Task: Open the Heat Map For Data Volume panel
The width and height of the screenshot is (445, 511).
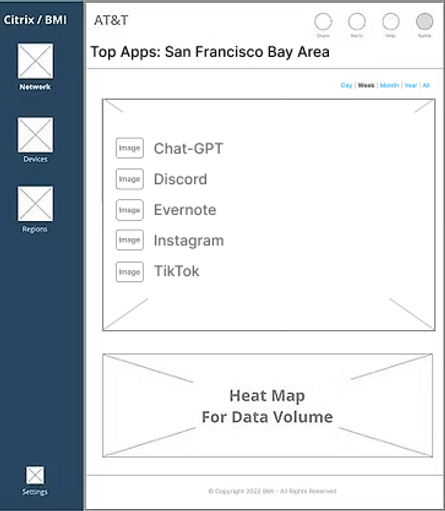Action: 267,405
